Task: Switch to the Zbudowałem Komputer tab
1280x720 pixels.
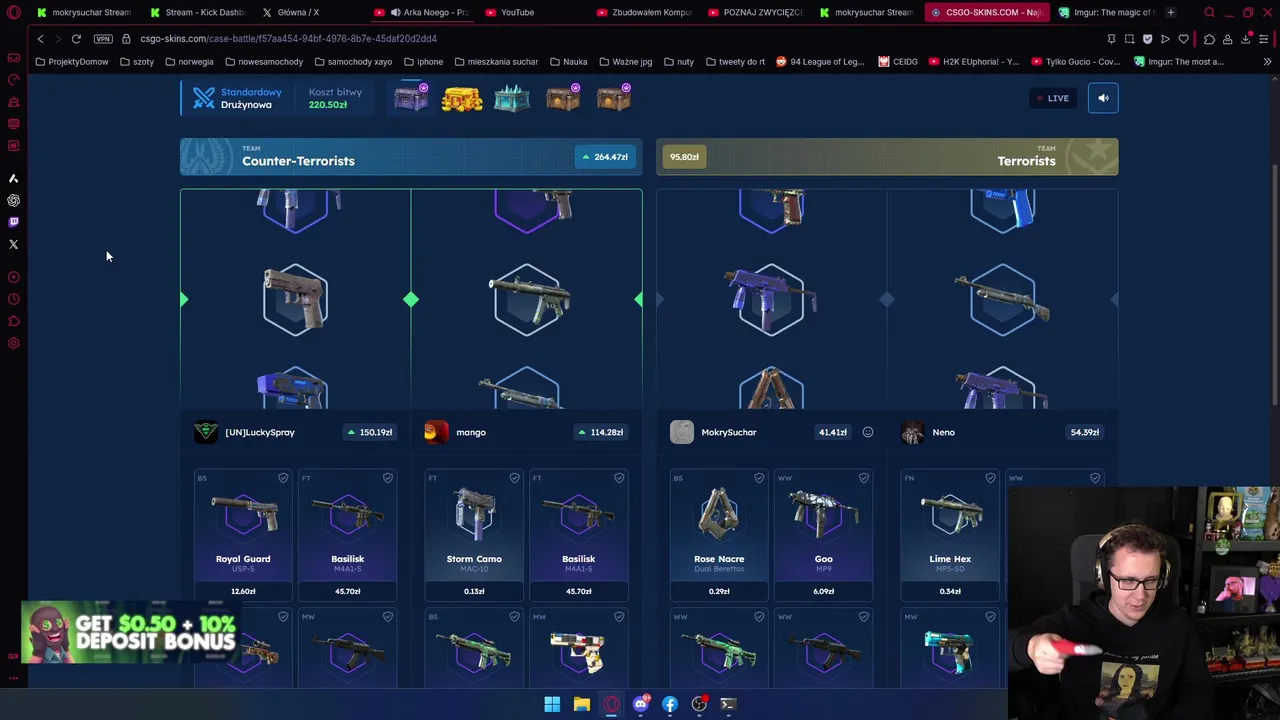Action: point(646,12)
